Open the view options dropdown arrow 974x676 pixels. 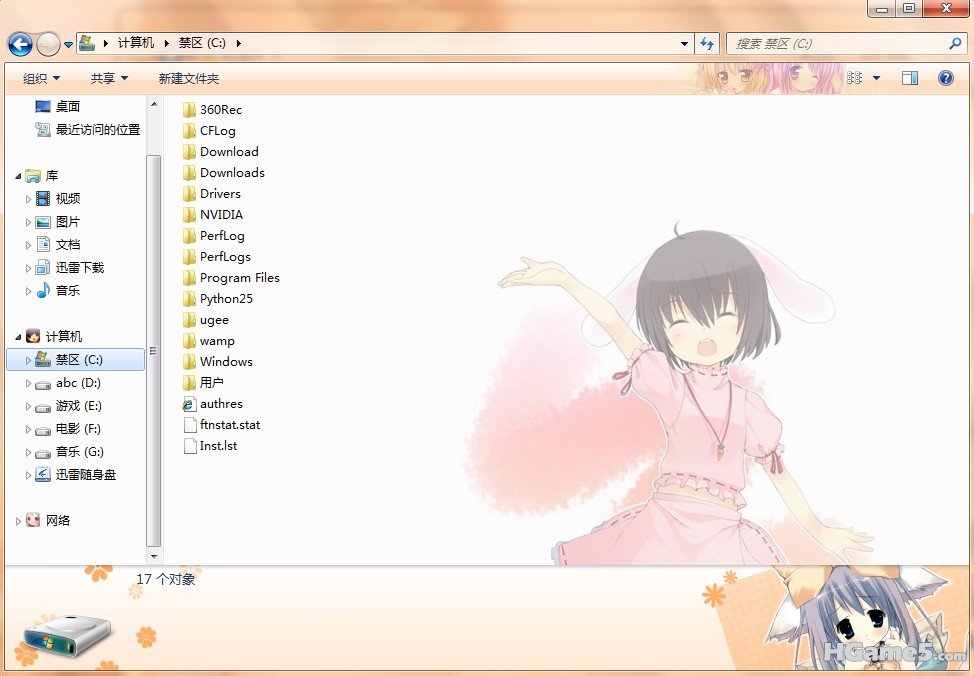pos(877,78)
